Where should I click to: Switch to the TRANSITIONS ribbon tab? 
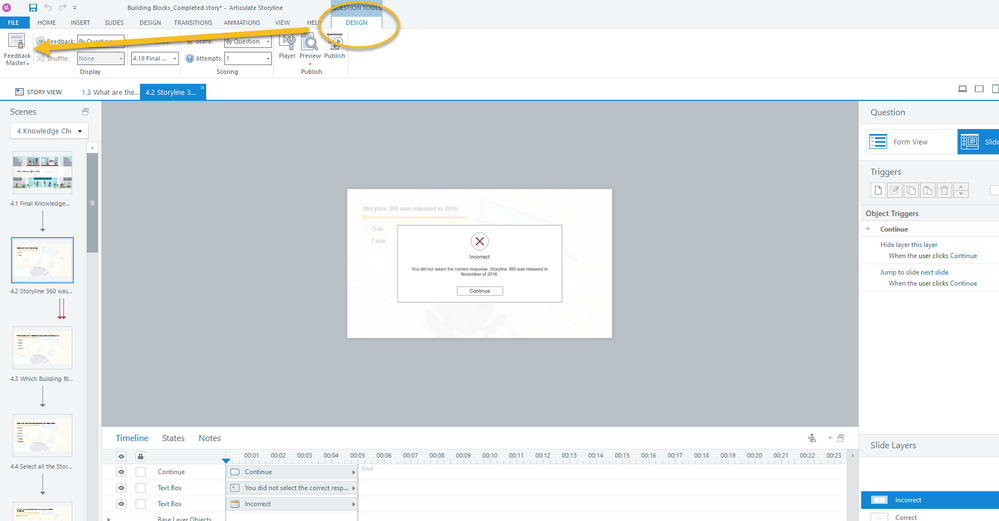pyautogui.click(x=193, y=22)
